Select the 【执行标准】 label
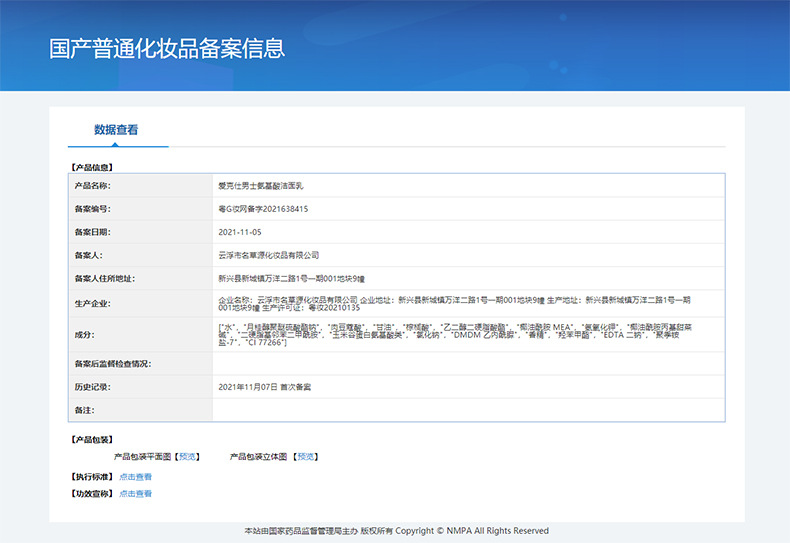The width and height of the screenshot is (790, 543). coord(92,477)
